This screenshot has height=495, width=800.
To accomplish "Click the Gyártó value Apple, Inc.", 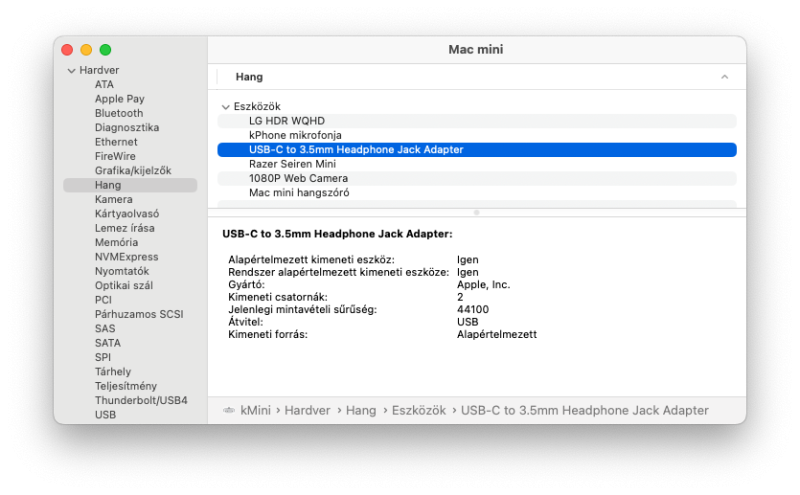I will pos(483,285).
